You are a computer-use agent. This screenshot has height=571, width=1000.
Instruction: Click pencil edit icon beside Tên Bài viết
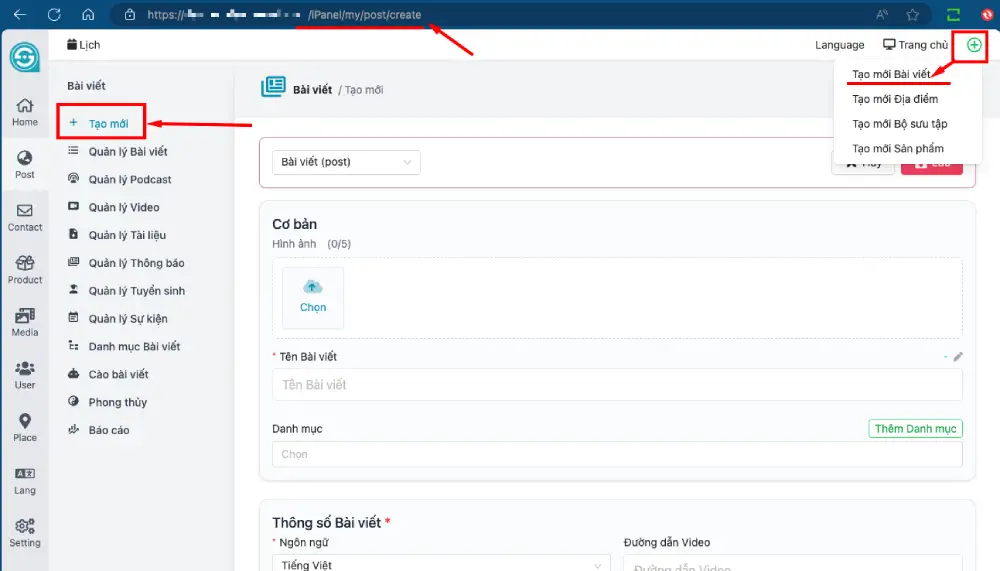click(x=958, y=357)
